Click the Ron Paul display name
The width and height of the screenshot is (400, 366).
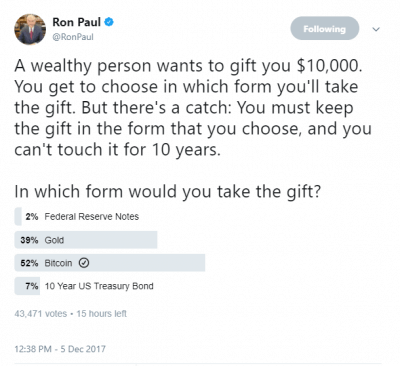(76, 22)
